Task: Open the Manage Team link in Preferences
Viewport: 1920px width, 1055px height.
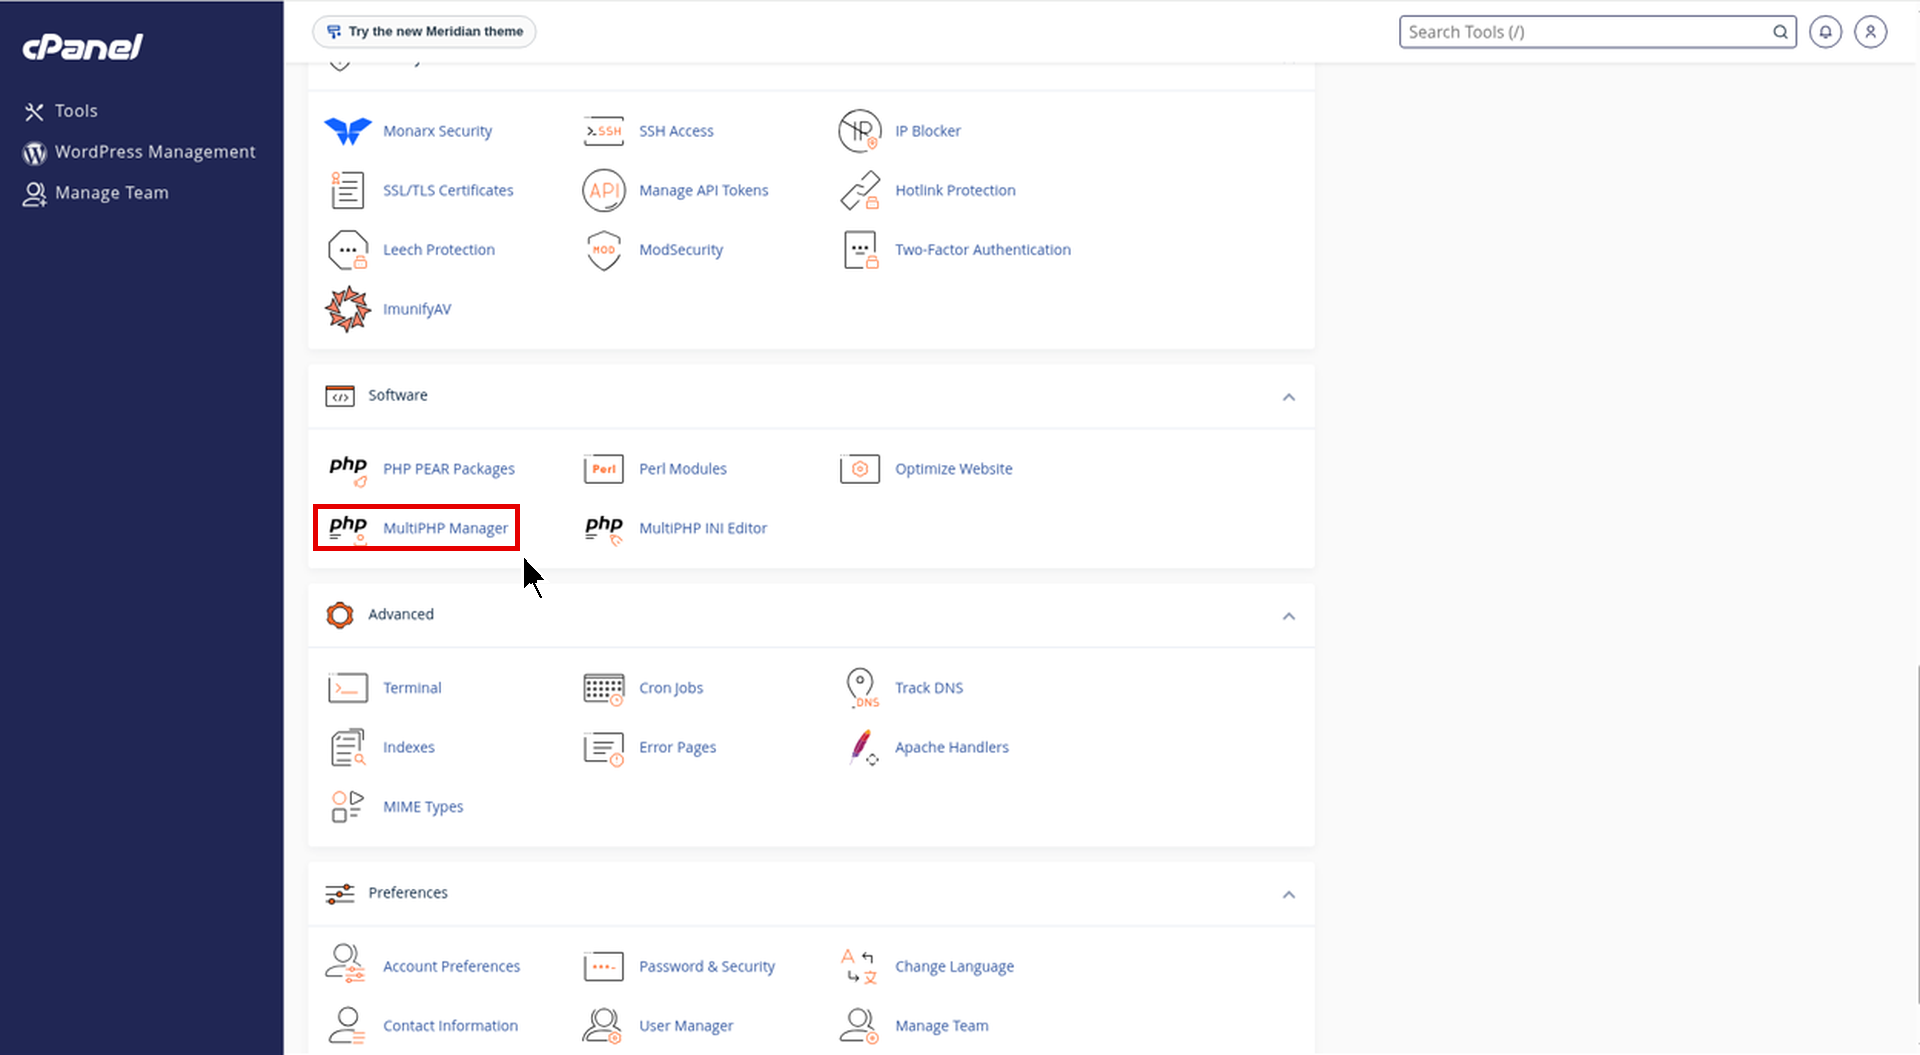Action: [x=942, y=1026]
